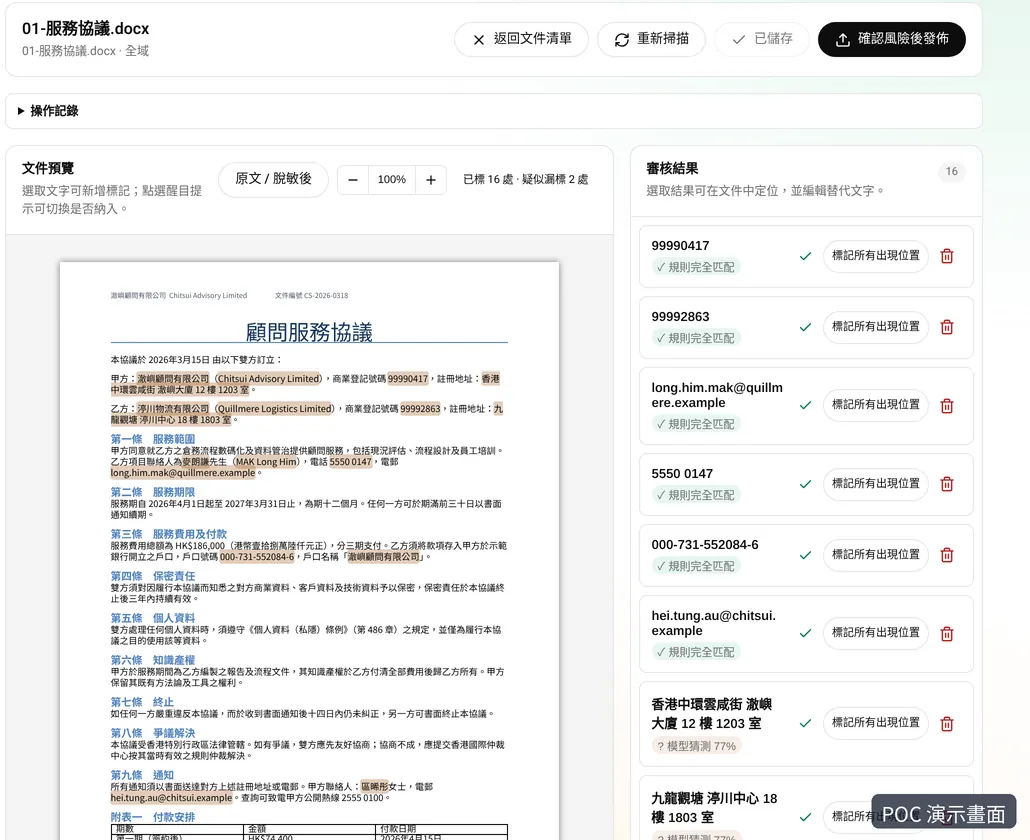Viewport: 1030px width, 840px height.
Task: Click highlighted Quillmere Logistics Limited in document
Action: coord(275,409)
